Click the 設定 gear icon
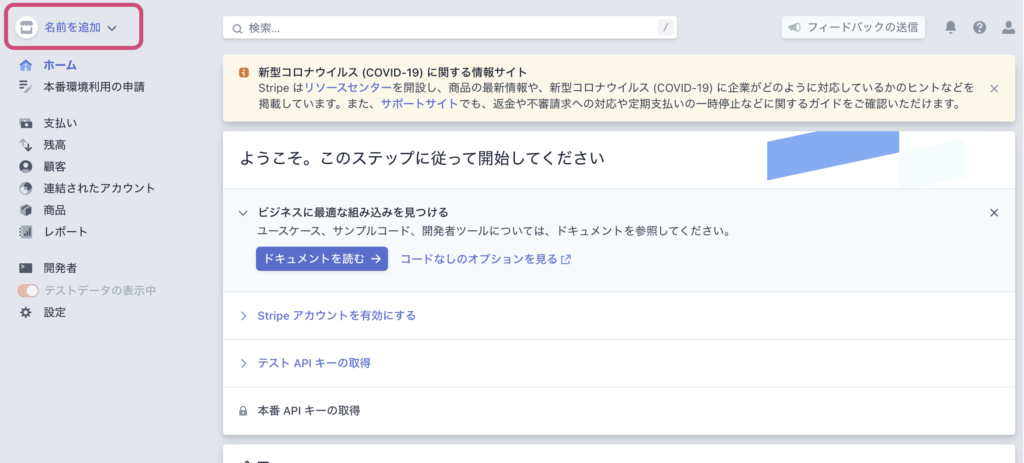The width and height of the screenshot is (1024, 463). (x=25, y=312)
